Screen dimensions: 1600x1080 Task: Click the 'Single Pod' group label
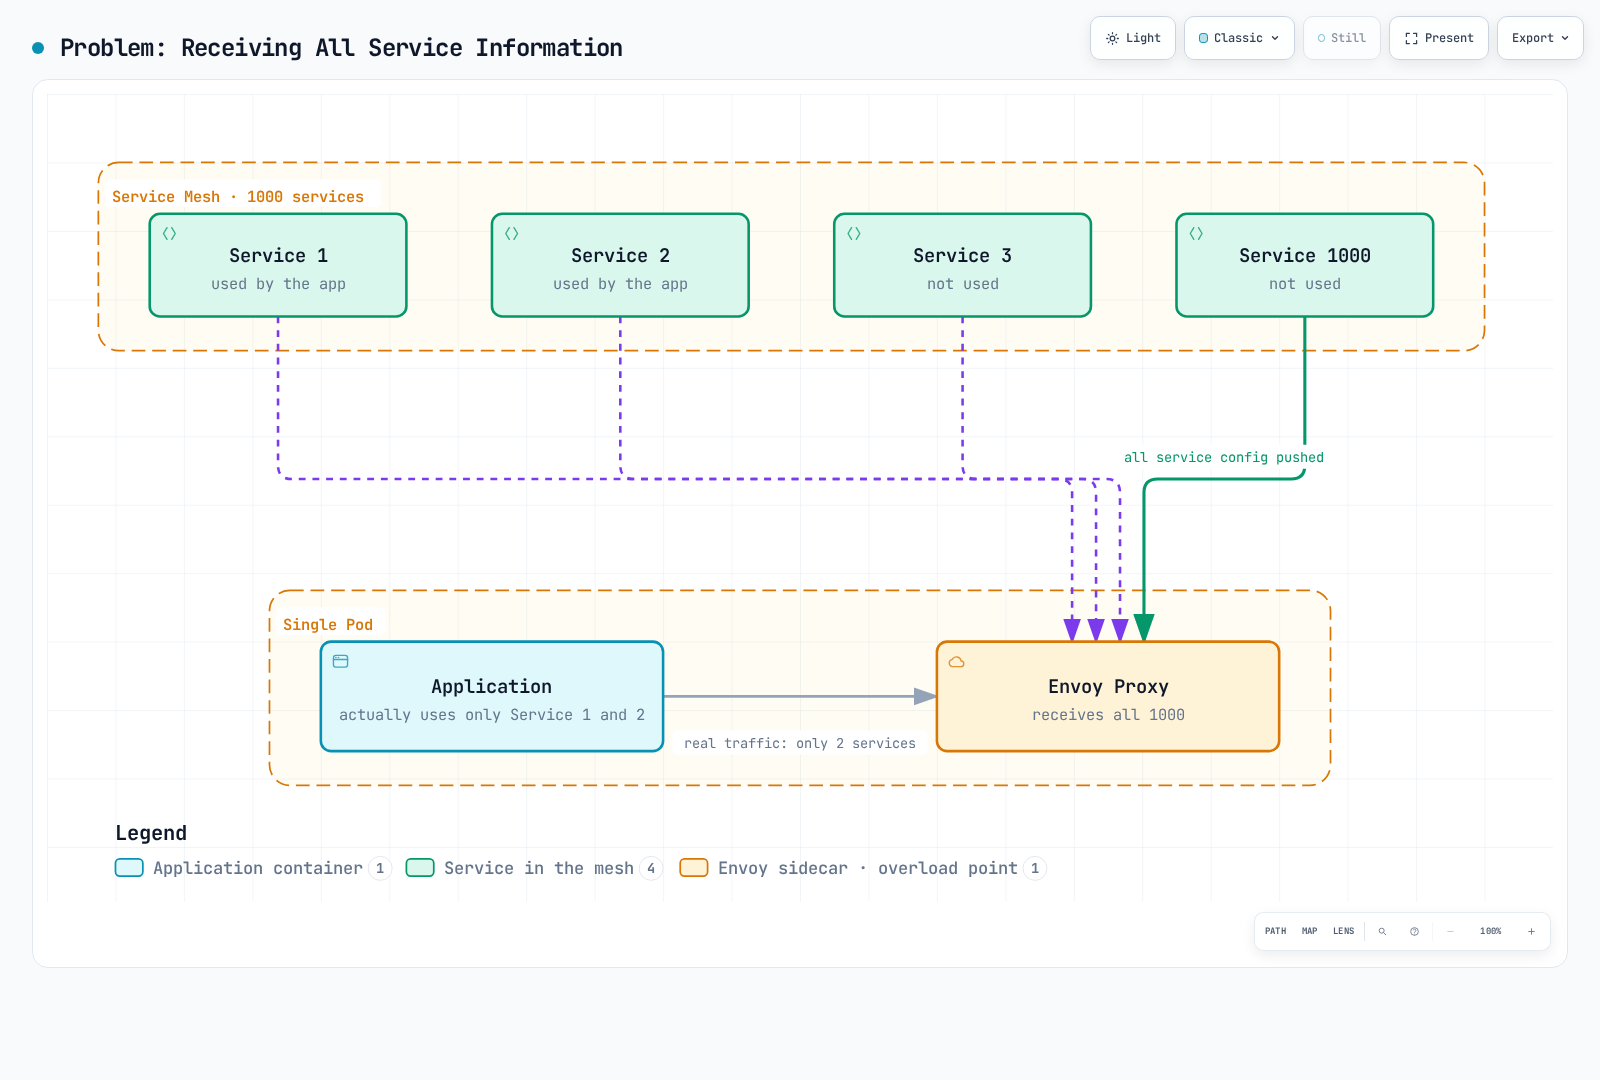(328, 625)
